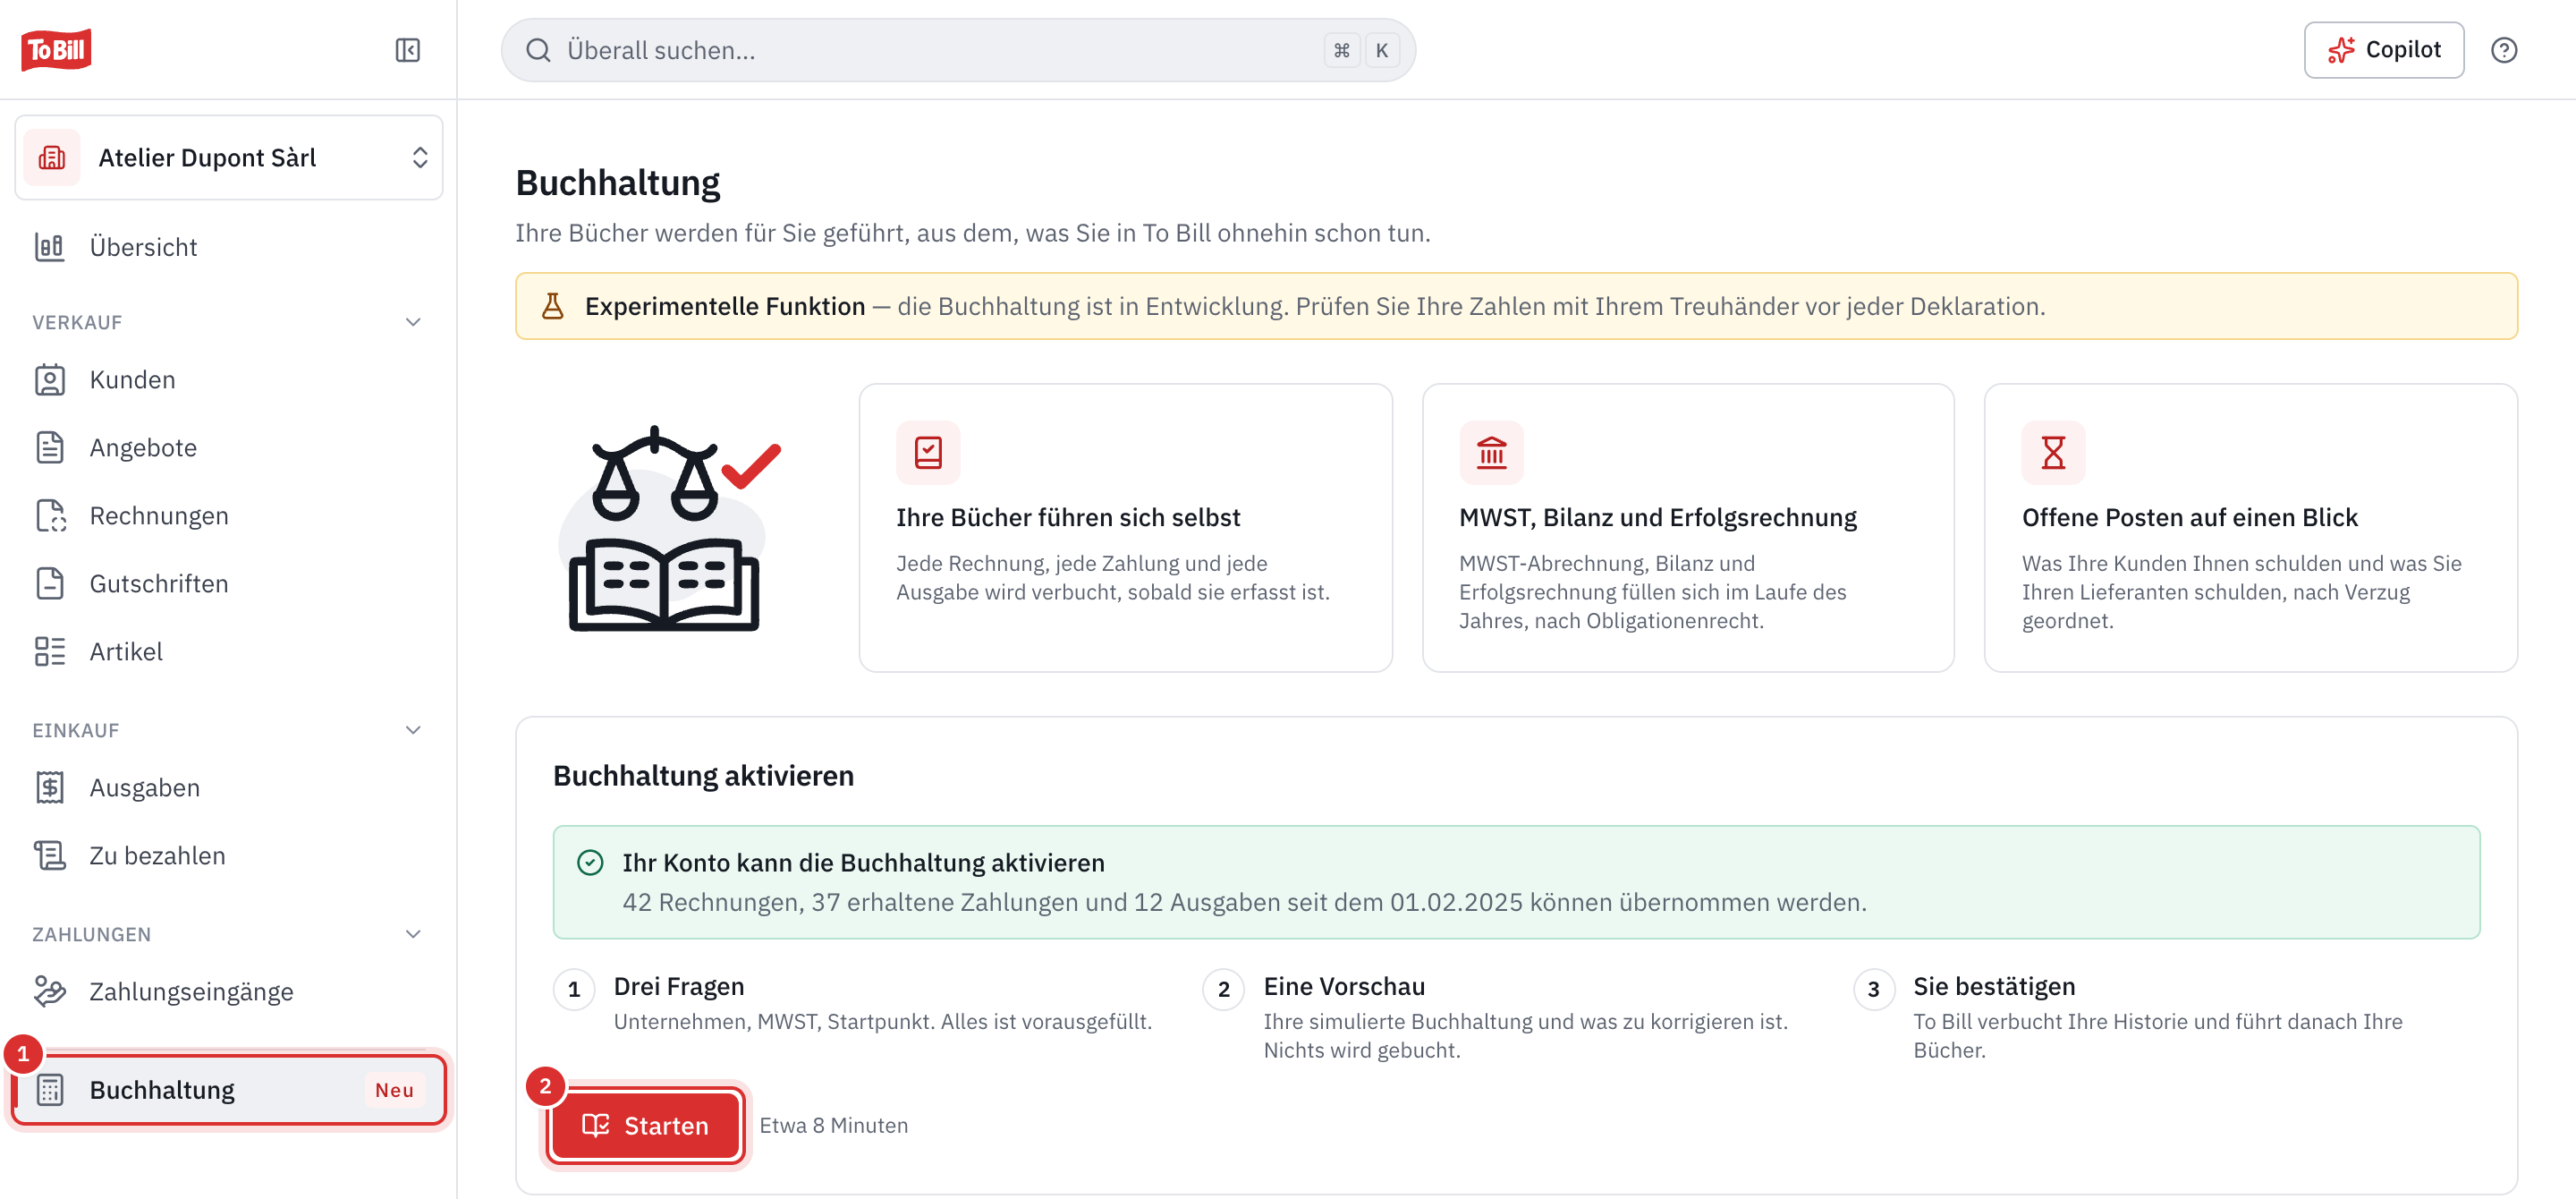Screen dimensions: 2576x1199
Task: Go to Angebote
Action: click(x=229, y=448)
